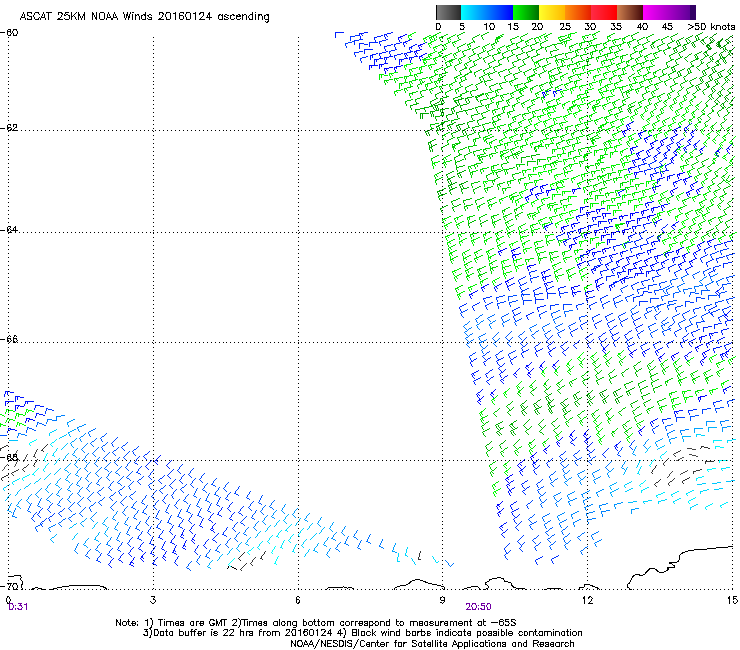Click legend tick label 35
The width and height of the screenshot is (740, 650).
pyautogui.click(x=616, y=27)
